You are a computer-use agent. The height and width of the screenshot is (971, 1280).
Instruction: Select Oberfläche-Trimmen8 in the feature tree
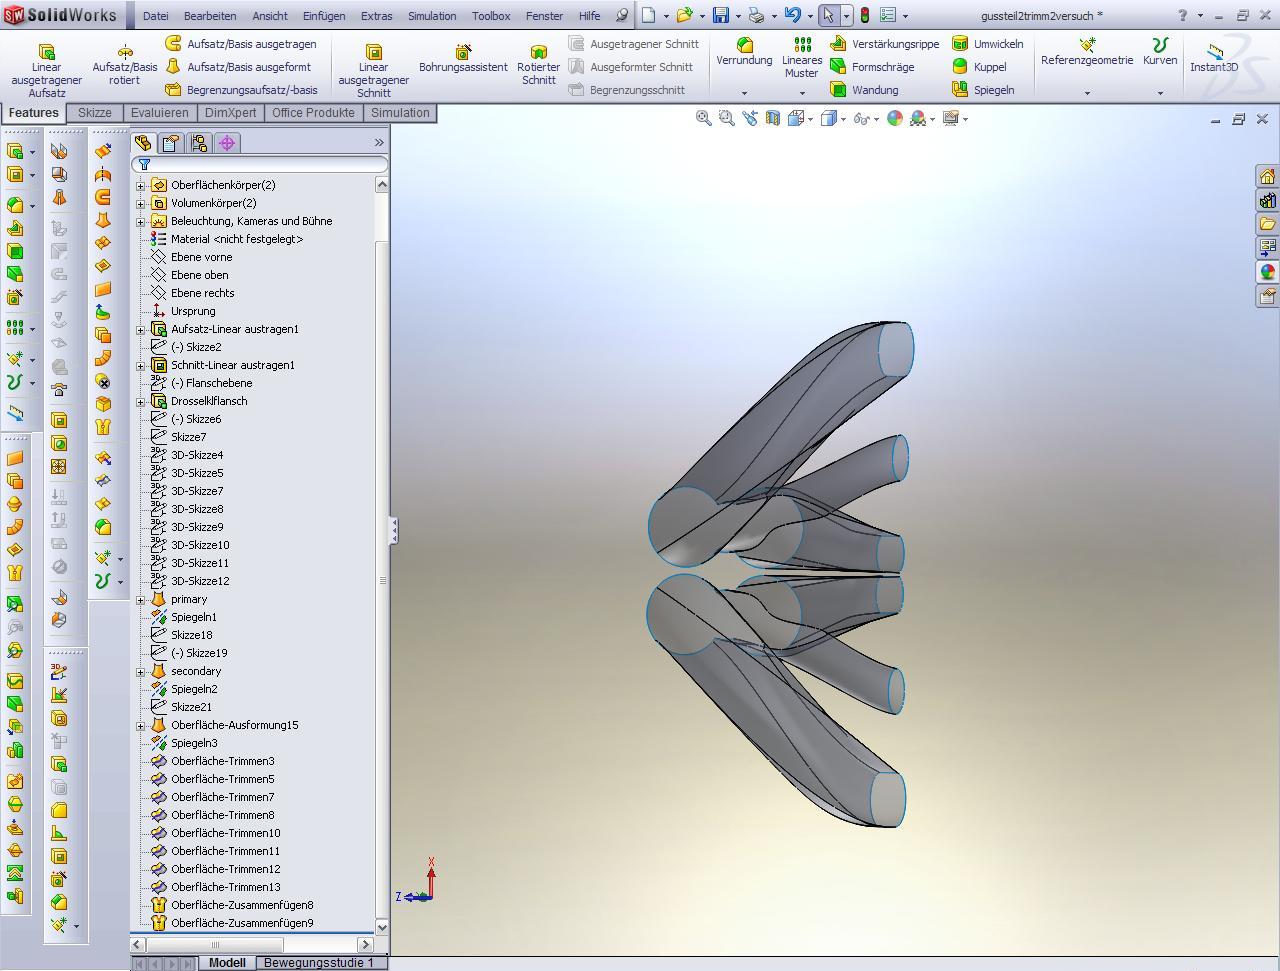click(x=222, y=815)
